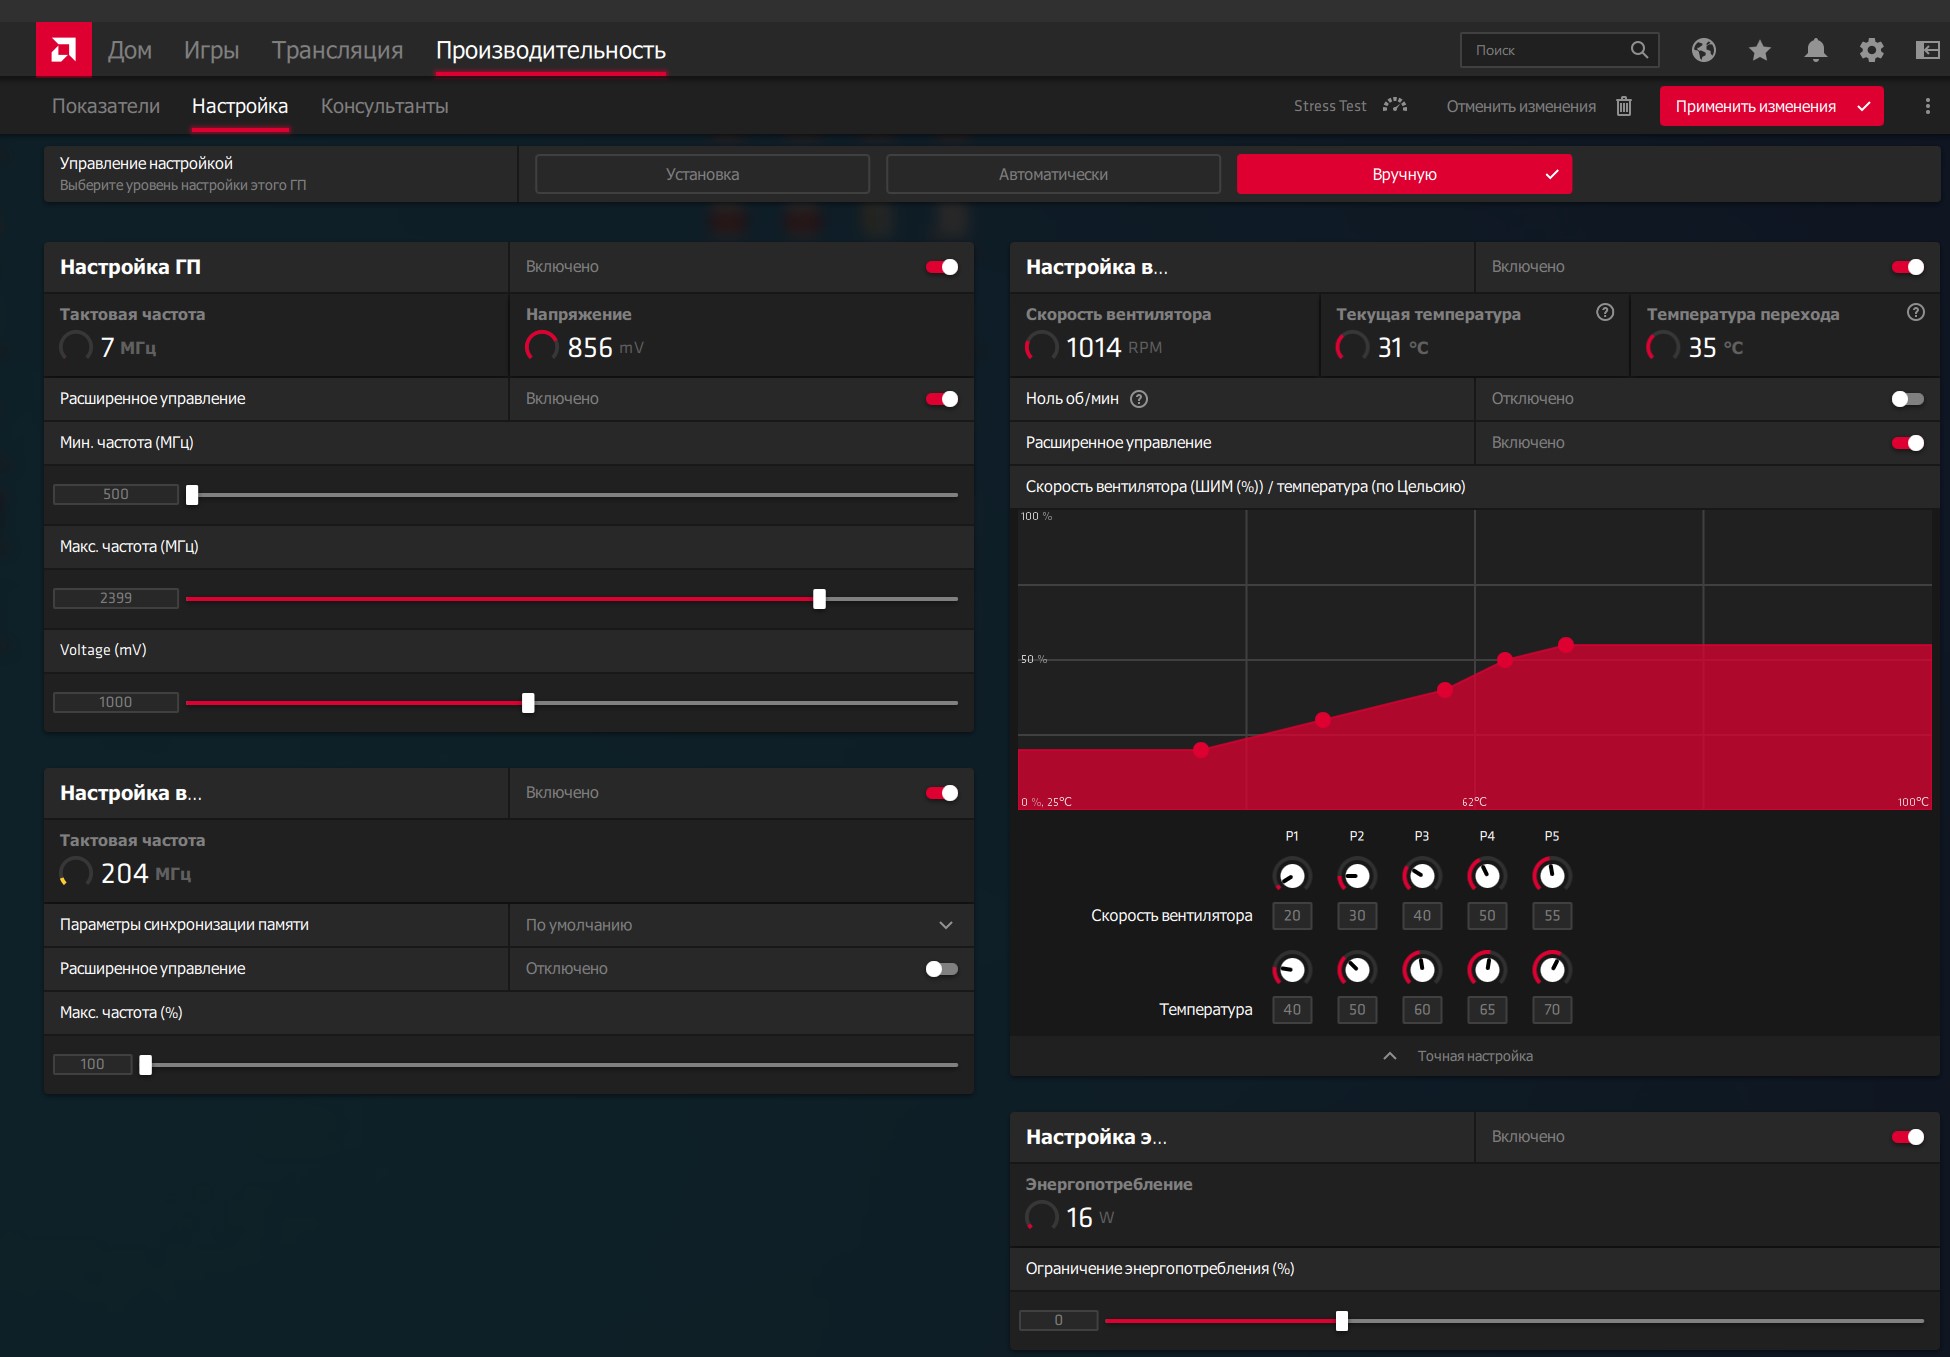Disable Настройка ГП toggle
The height and width of the screenshot is (1357, 1950).
click(941, 267)
